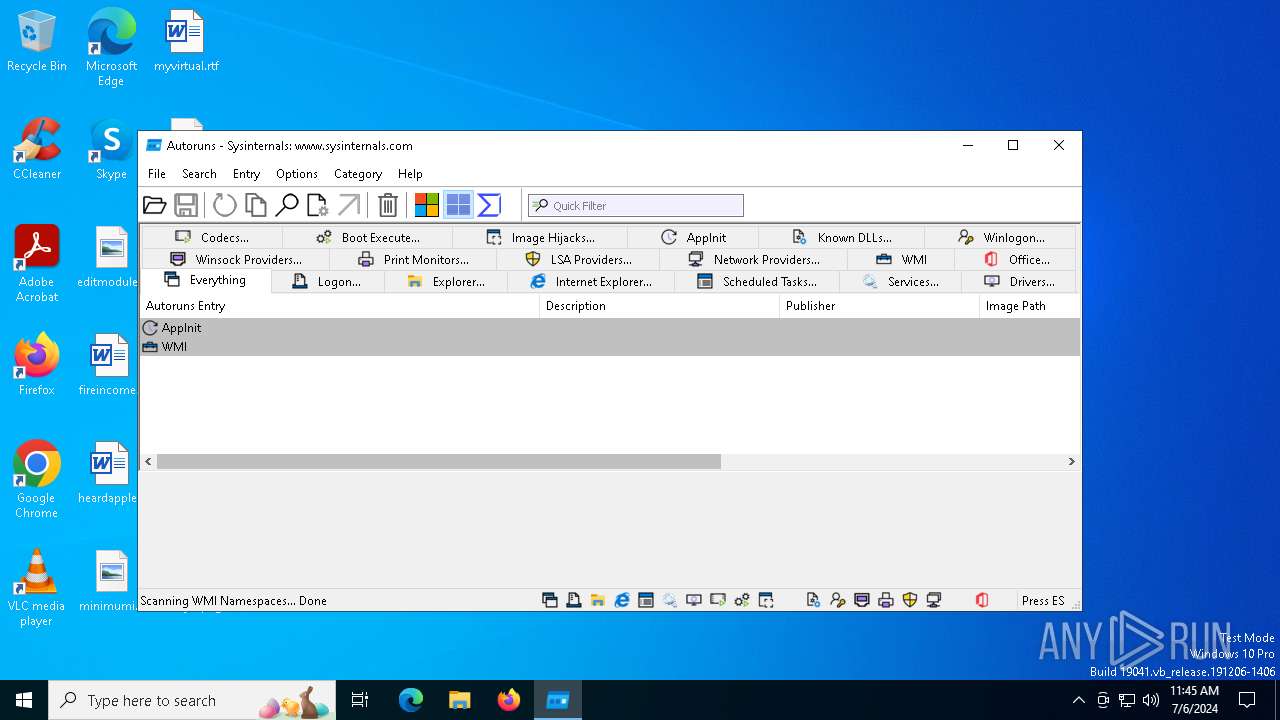Switch to the WMI tab
This screenshot has width=1280, height=720.
click(x=901, y=259)
